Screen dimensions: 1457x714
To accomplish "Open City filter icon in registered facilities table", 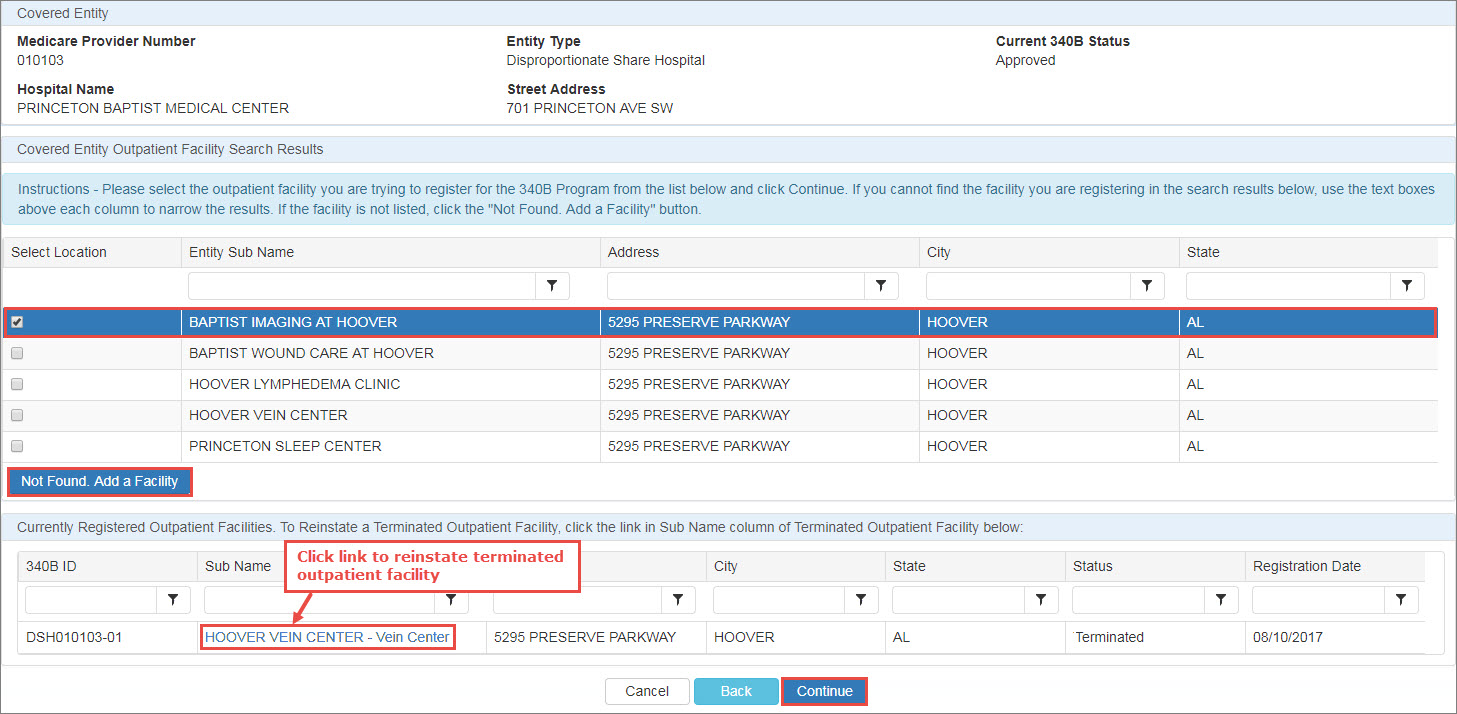I will tap(861, 599).
